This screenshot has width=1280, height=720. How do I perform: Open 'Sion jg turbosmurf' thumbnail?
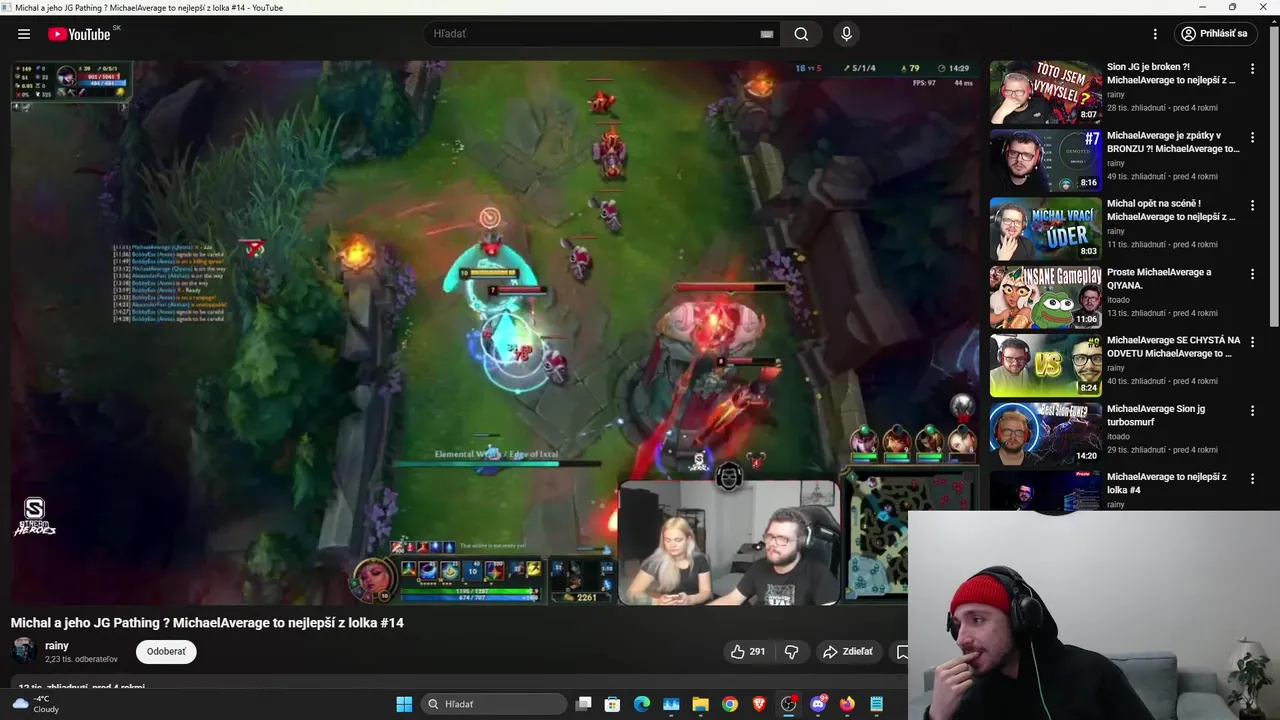click(1045, 434)
